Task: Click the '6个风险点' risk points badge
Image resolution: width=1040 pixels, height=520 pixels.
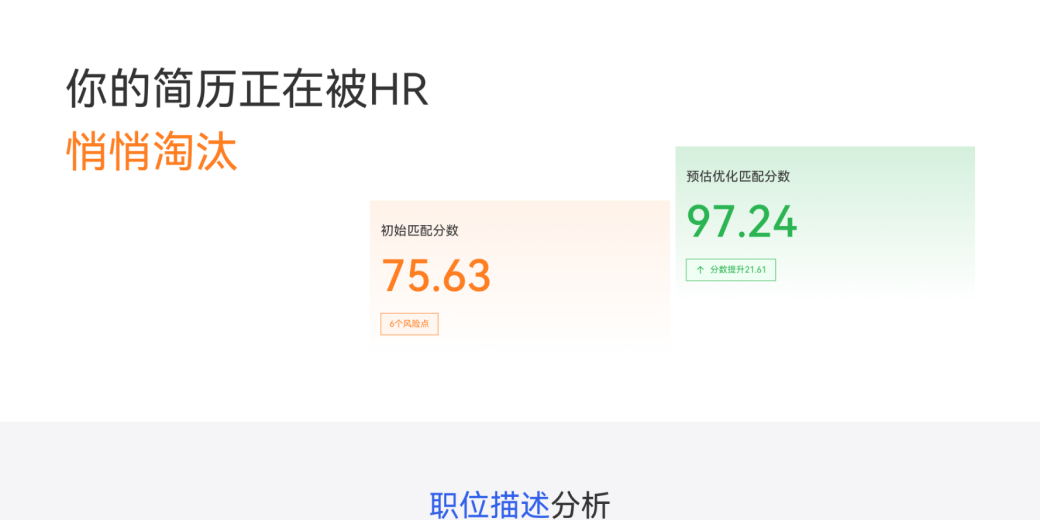Action: (x=409, y=324)
